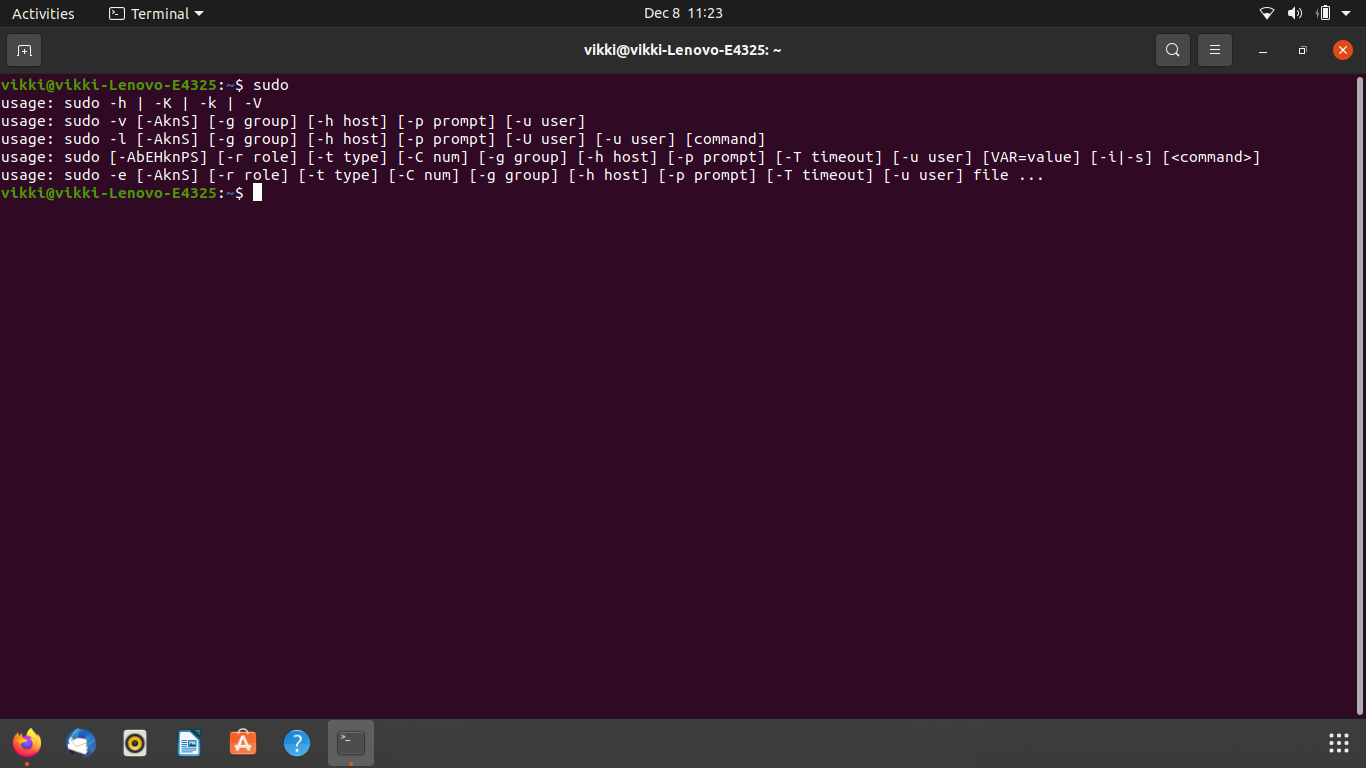Open the Help icon in dock
The height and width of the screenshot is (768, 1366).
point(297,743)
